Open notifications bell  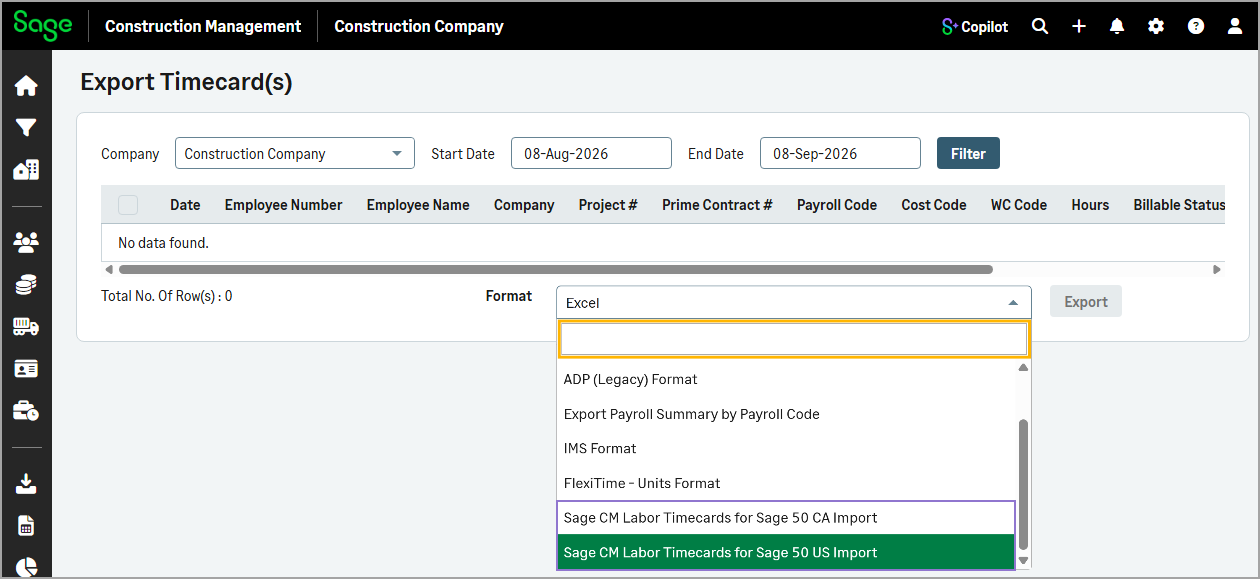[x=1117, y=27]
